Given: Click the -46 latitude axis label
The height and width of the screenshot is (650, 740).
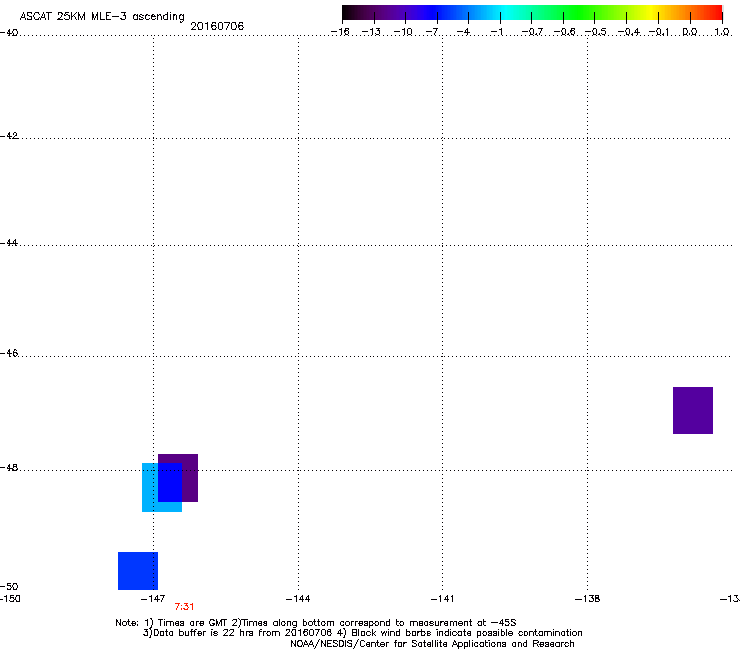Looking at the screenshot, I should pos(9,354).
